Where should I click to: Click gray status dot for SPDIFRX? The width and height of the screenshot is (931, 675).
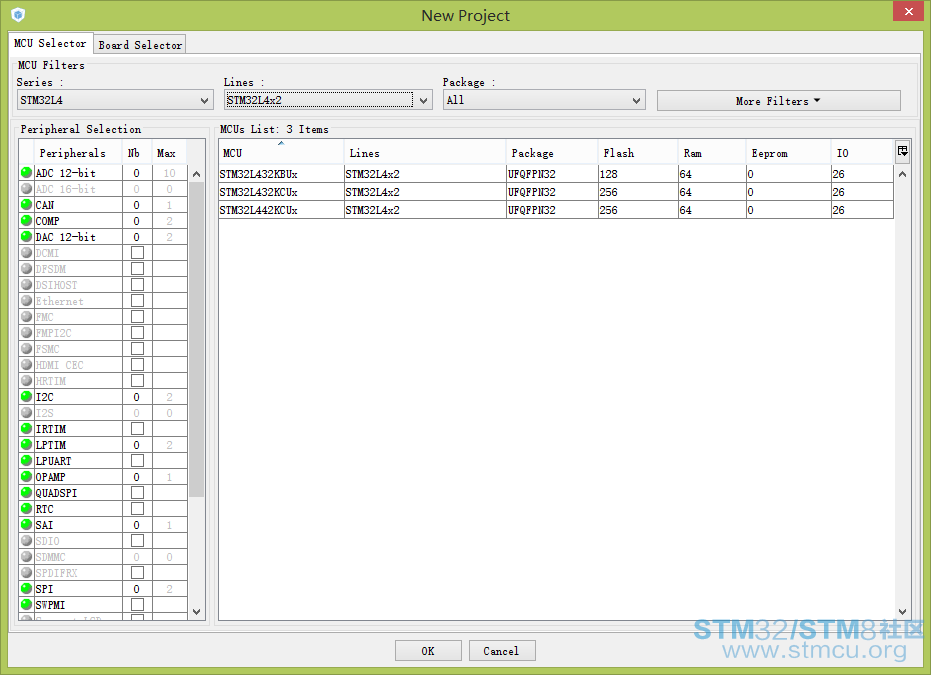(x=26, y=573)
